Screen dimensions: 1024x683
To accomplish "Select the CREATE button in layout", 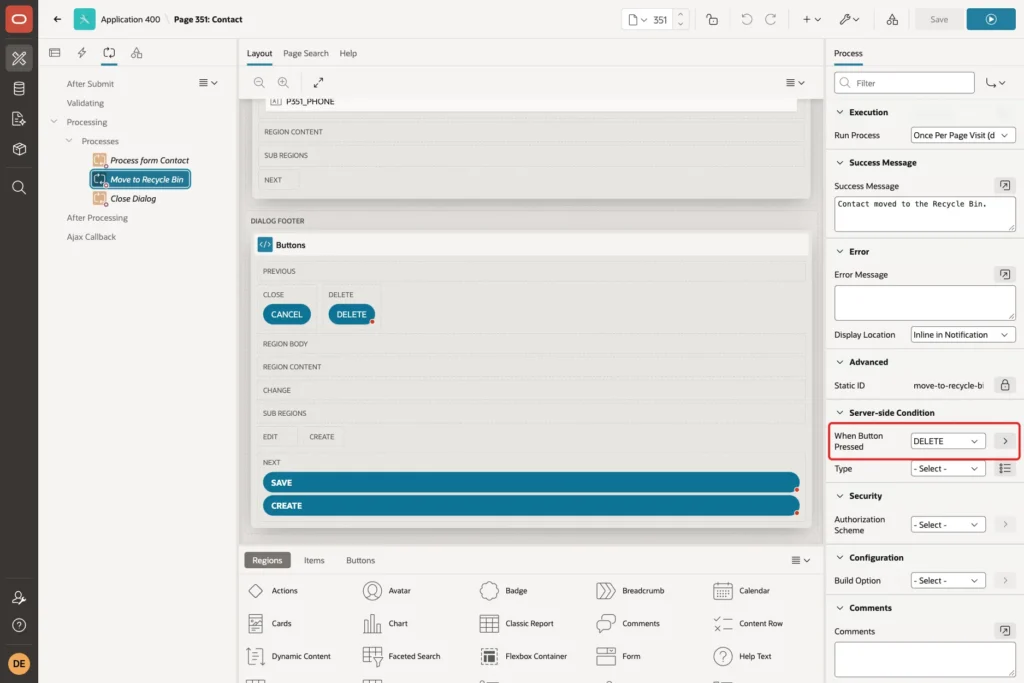I will pyautogui.click(x=531, y=505).
